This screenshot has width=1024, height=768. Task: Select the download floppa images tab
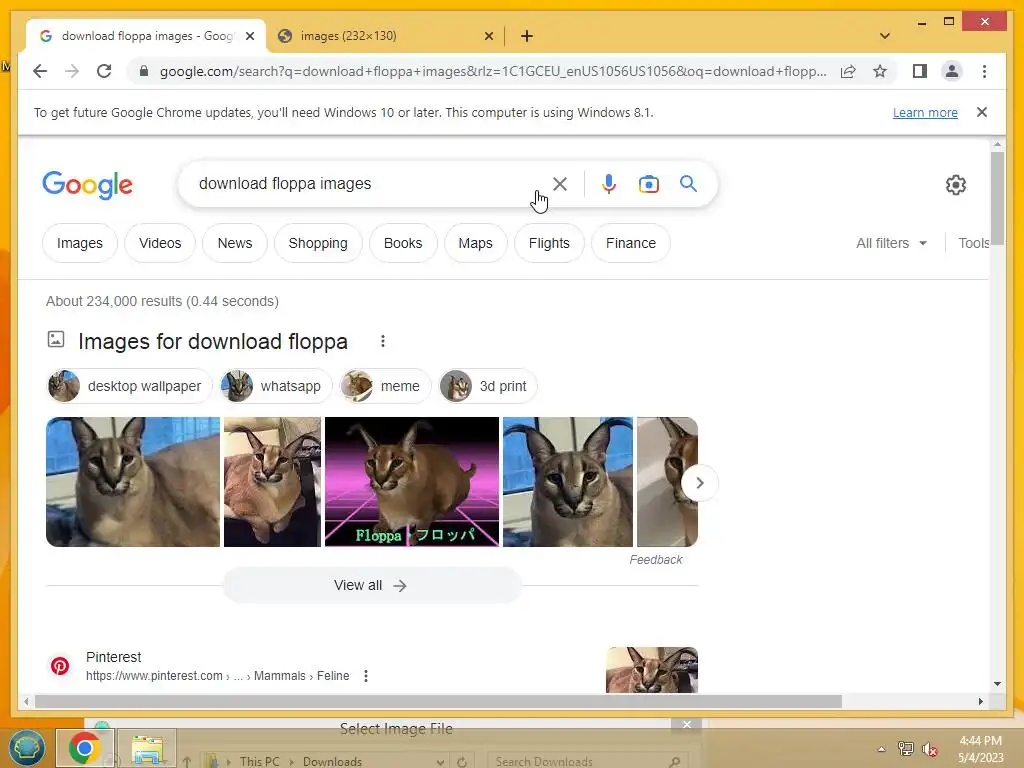coord(145,36)
